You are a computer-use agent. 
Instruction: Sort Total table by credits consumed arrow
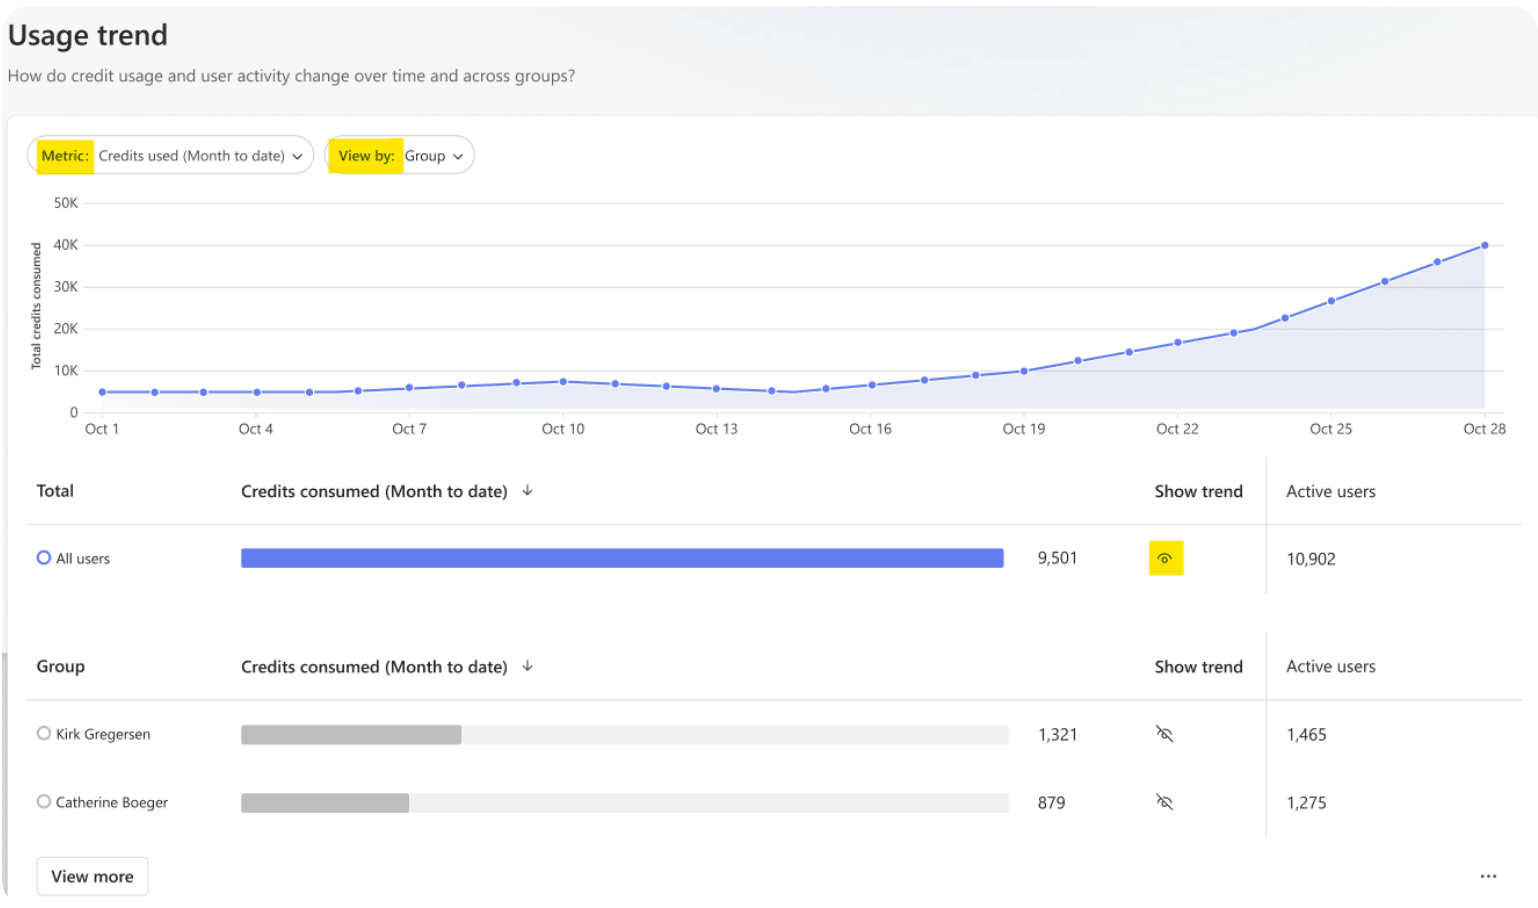pyautogui.click(x=528, y=490)
